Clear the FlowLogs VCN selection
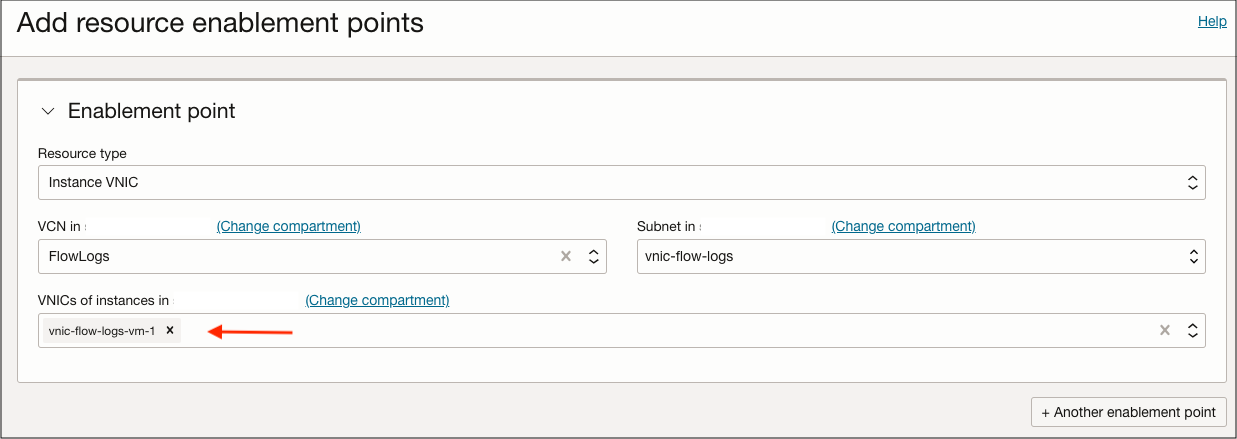This screenshot has height=439, width=1237. point(566,256)
